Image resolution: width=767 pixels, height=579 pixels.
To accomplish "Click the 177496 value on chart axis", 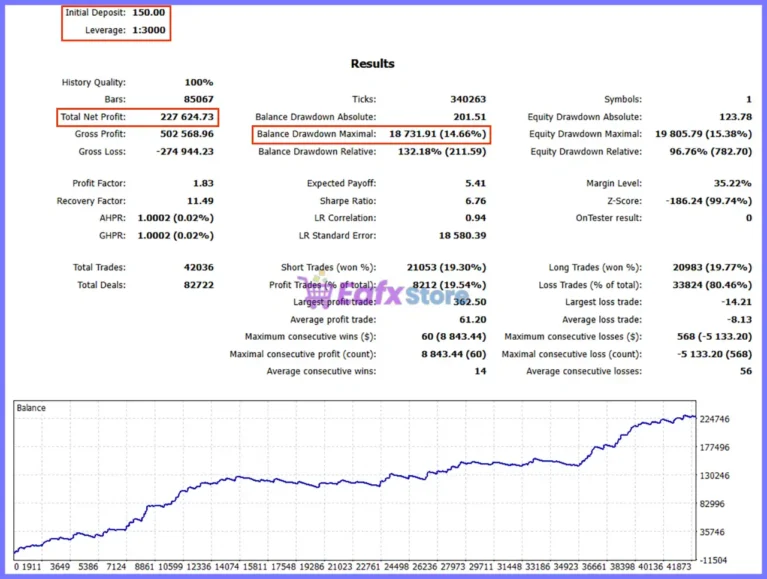I will point(714,447).
